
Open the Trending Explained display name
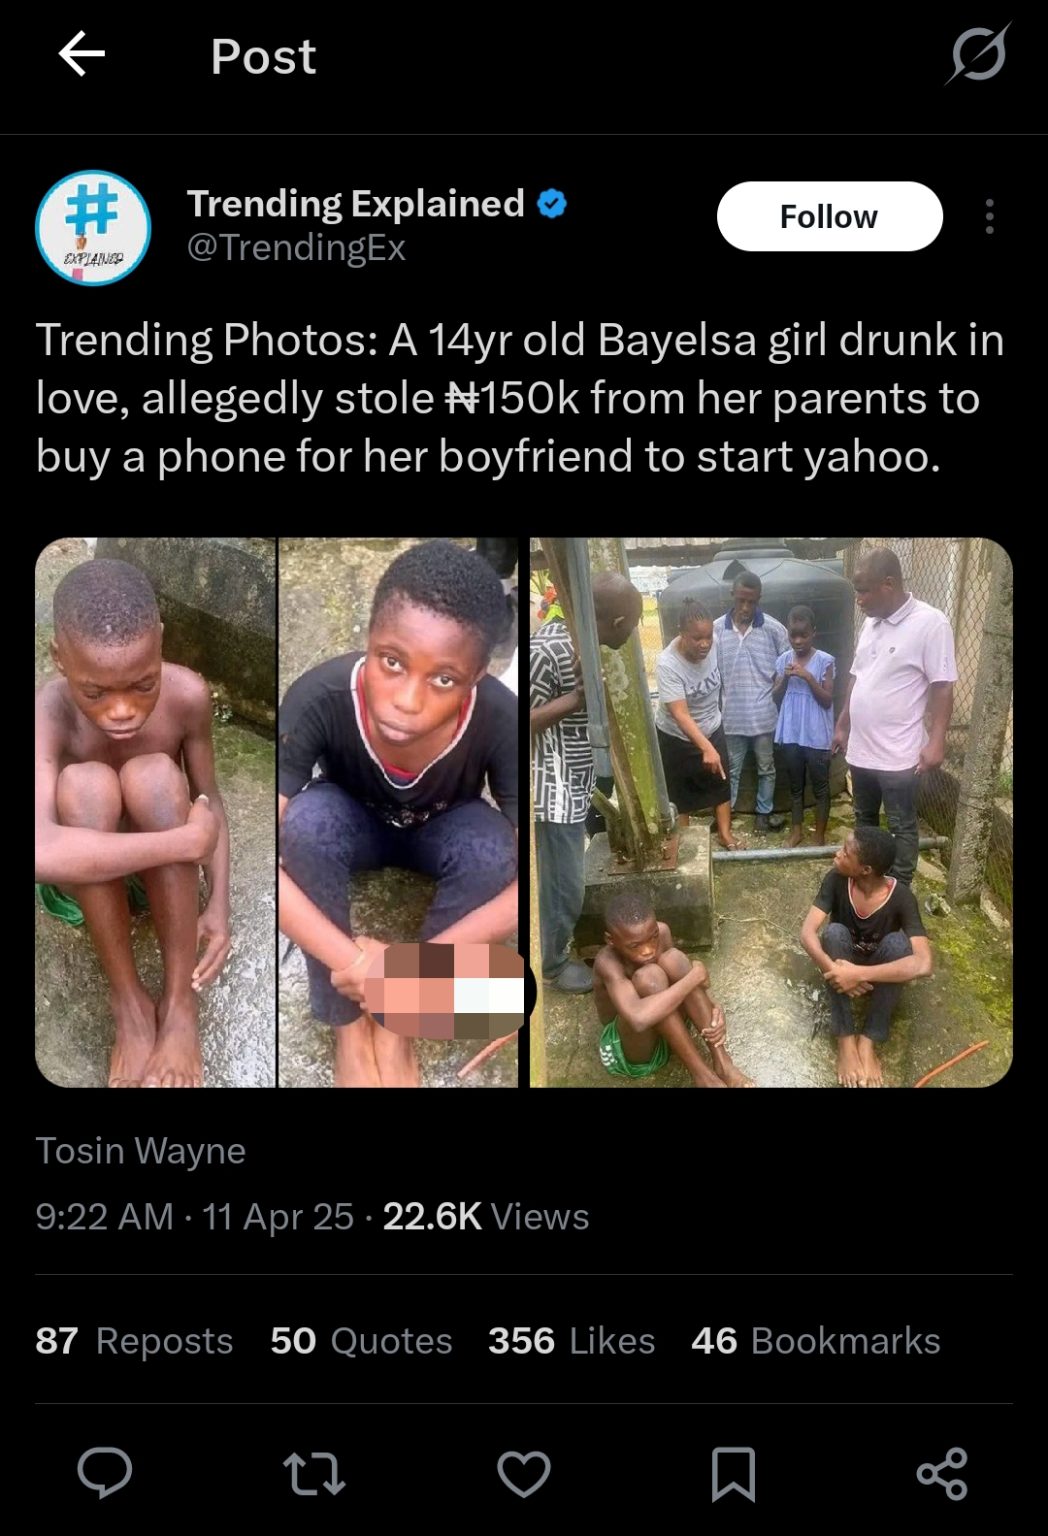[355, 203]
